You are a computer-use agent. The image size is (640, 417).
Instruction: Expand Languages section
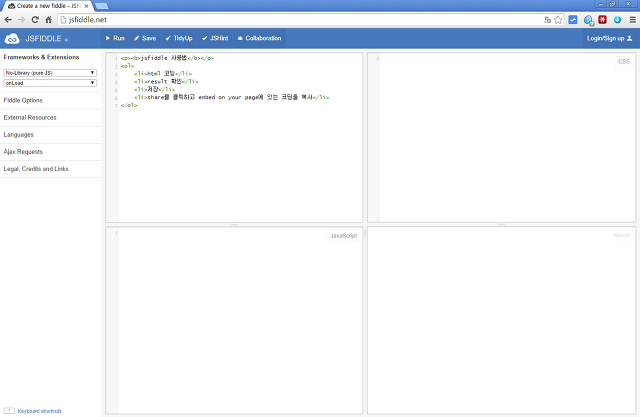[50, 135]
